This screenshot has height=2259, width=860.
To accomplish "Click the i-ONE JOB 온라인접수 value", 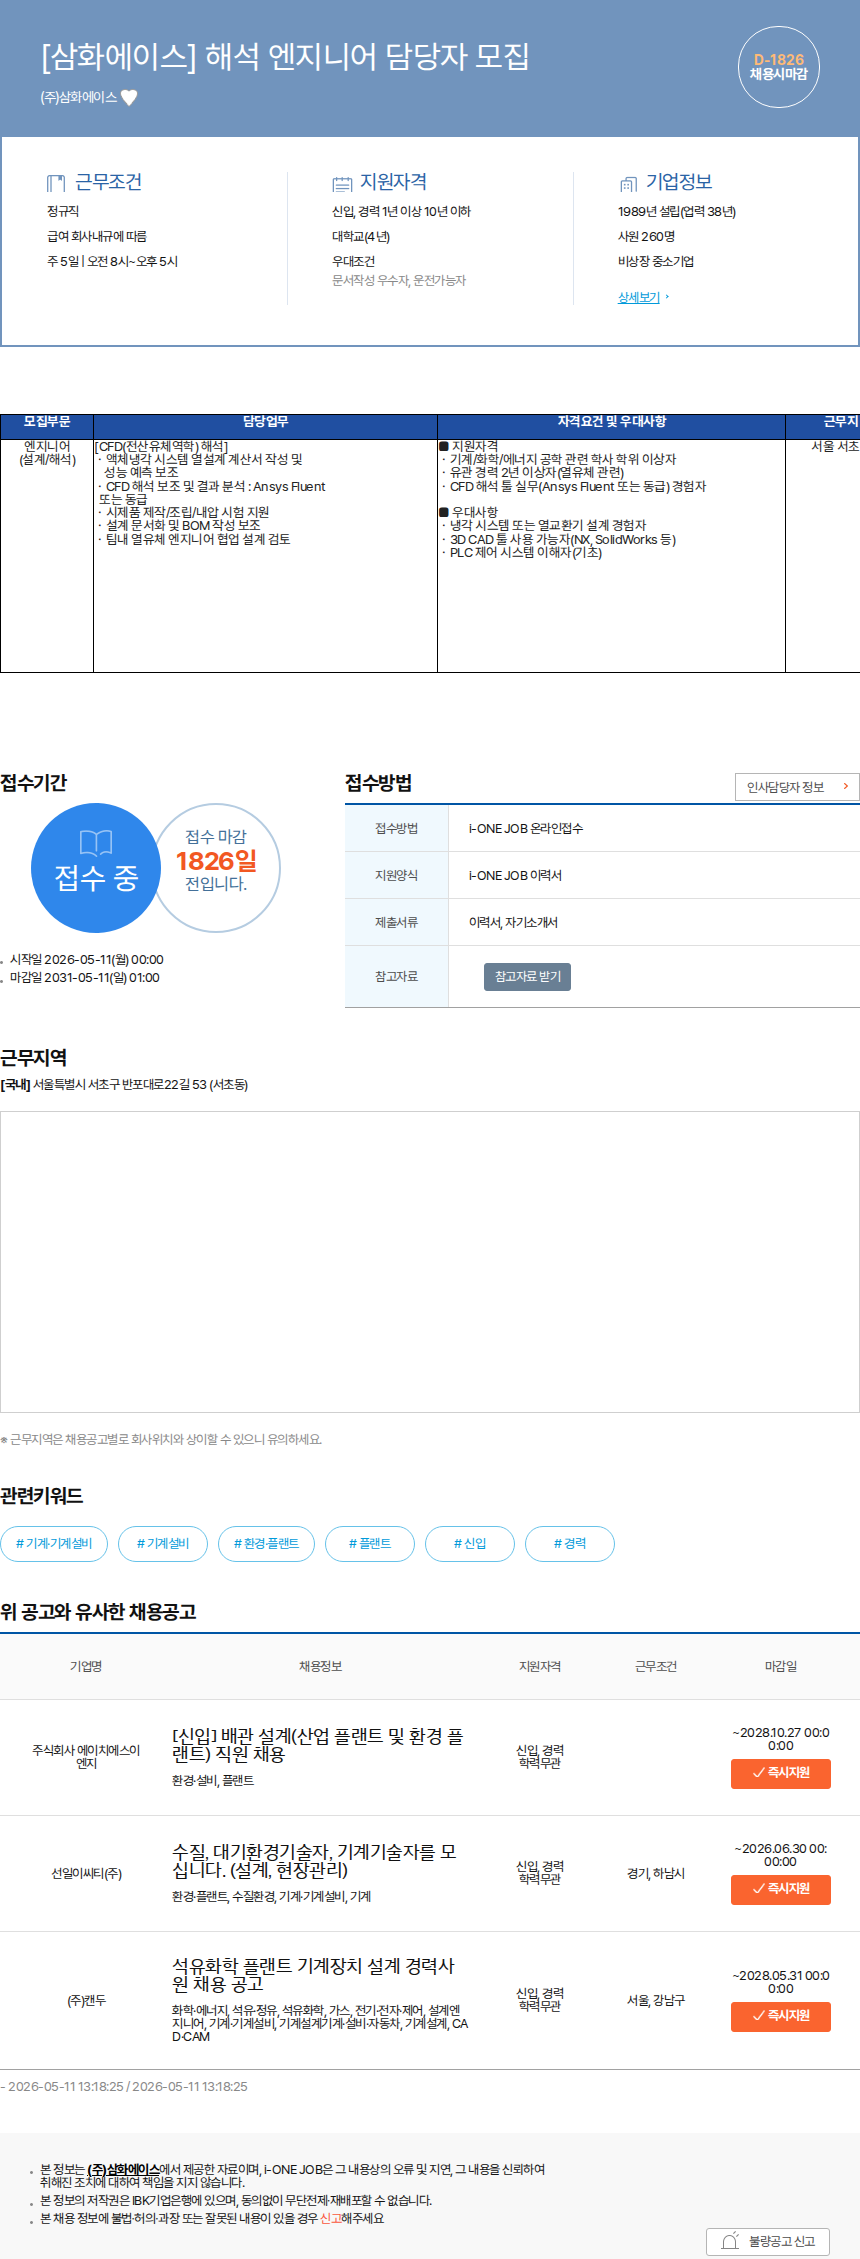I will (526, 828).
